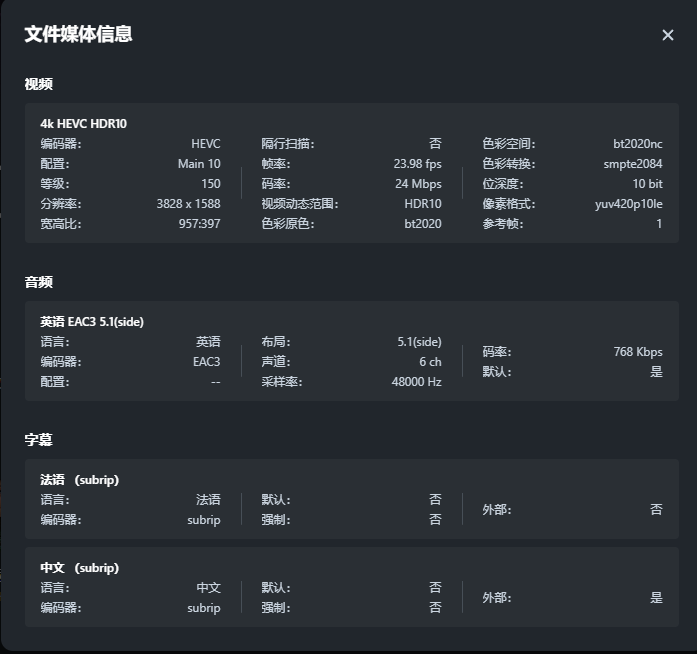The image size is (697, 654).
Task: Click the resolution value 3828 x 1588
Action: (x=188, y=204)
